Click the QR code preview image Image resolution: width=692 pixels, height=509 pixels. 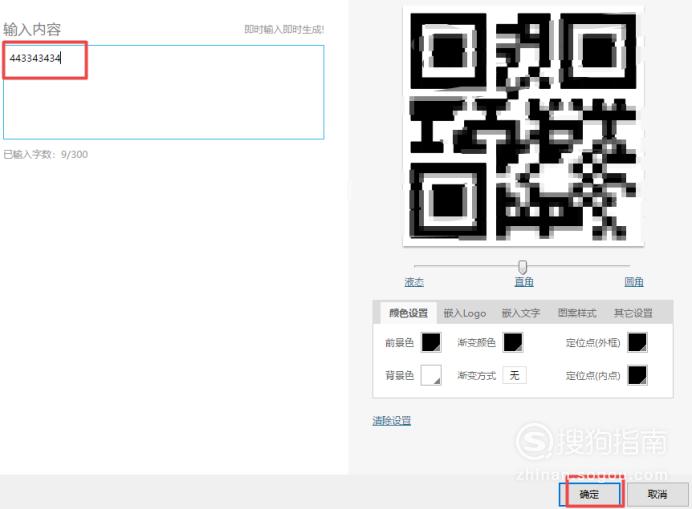[x=523, y=127]
